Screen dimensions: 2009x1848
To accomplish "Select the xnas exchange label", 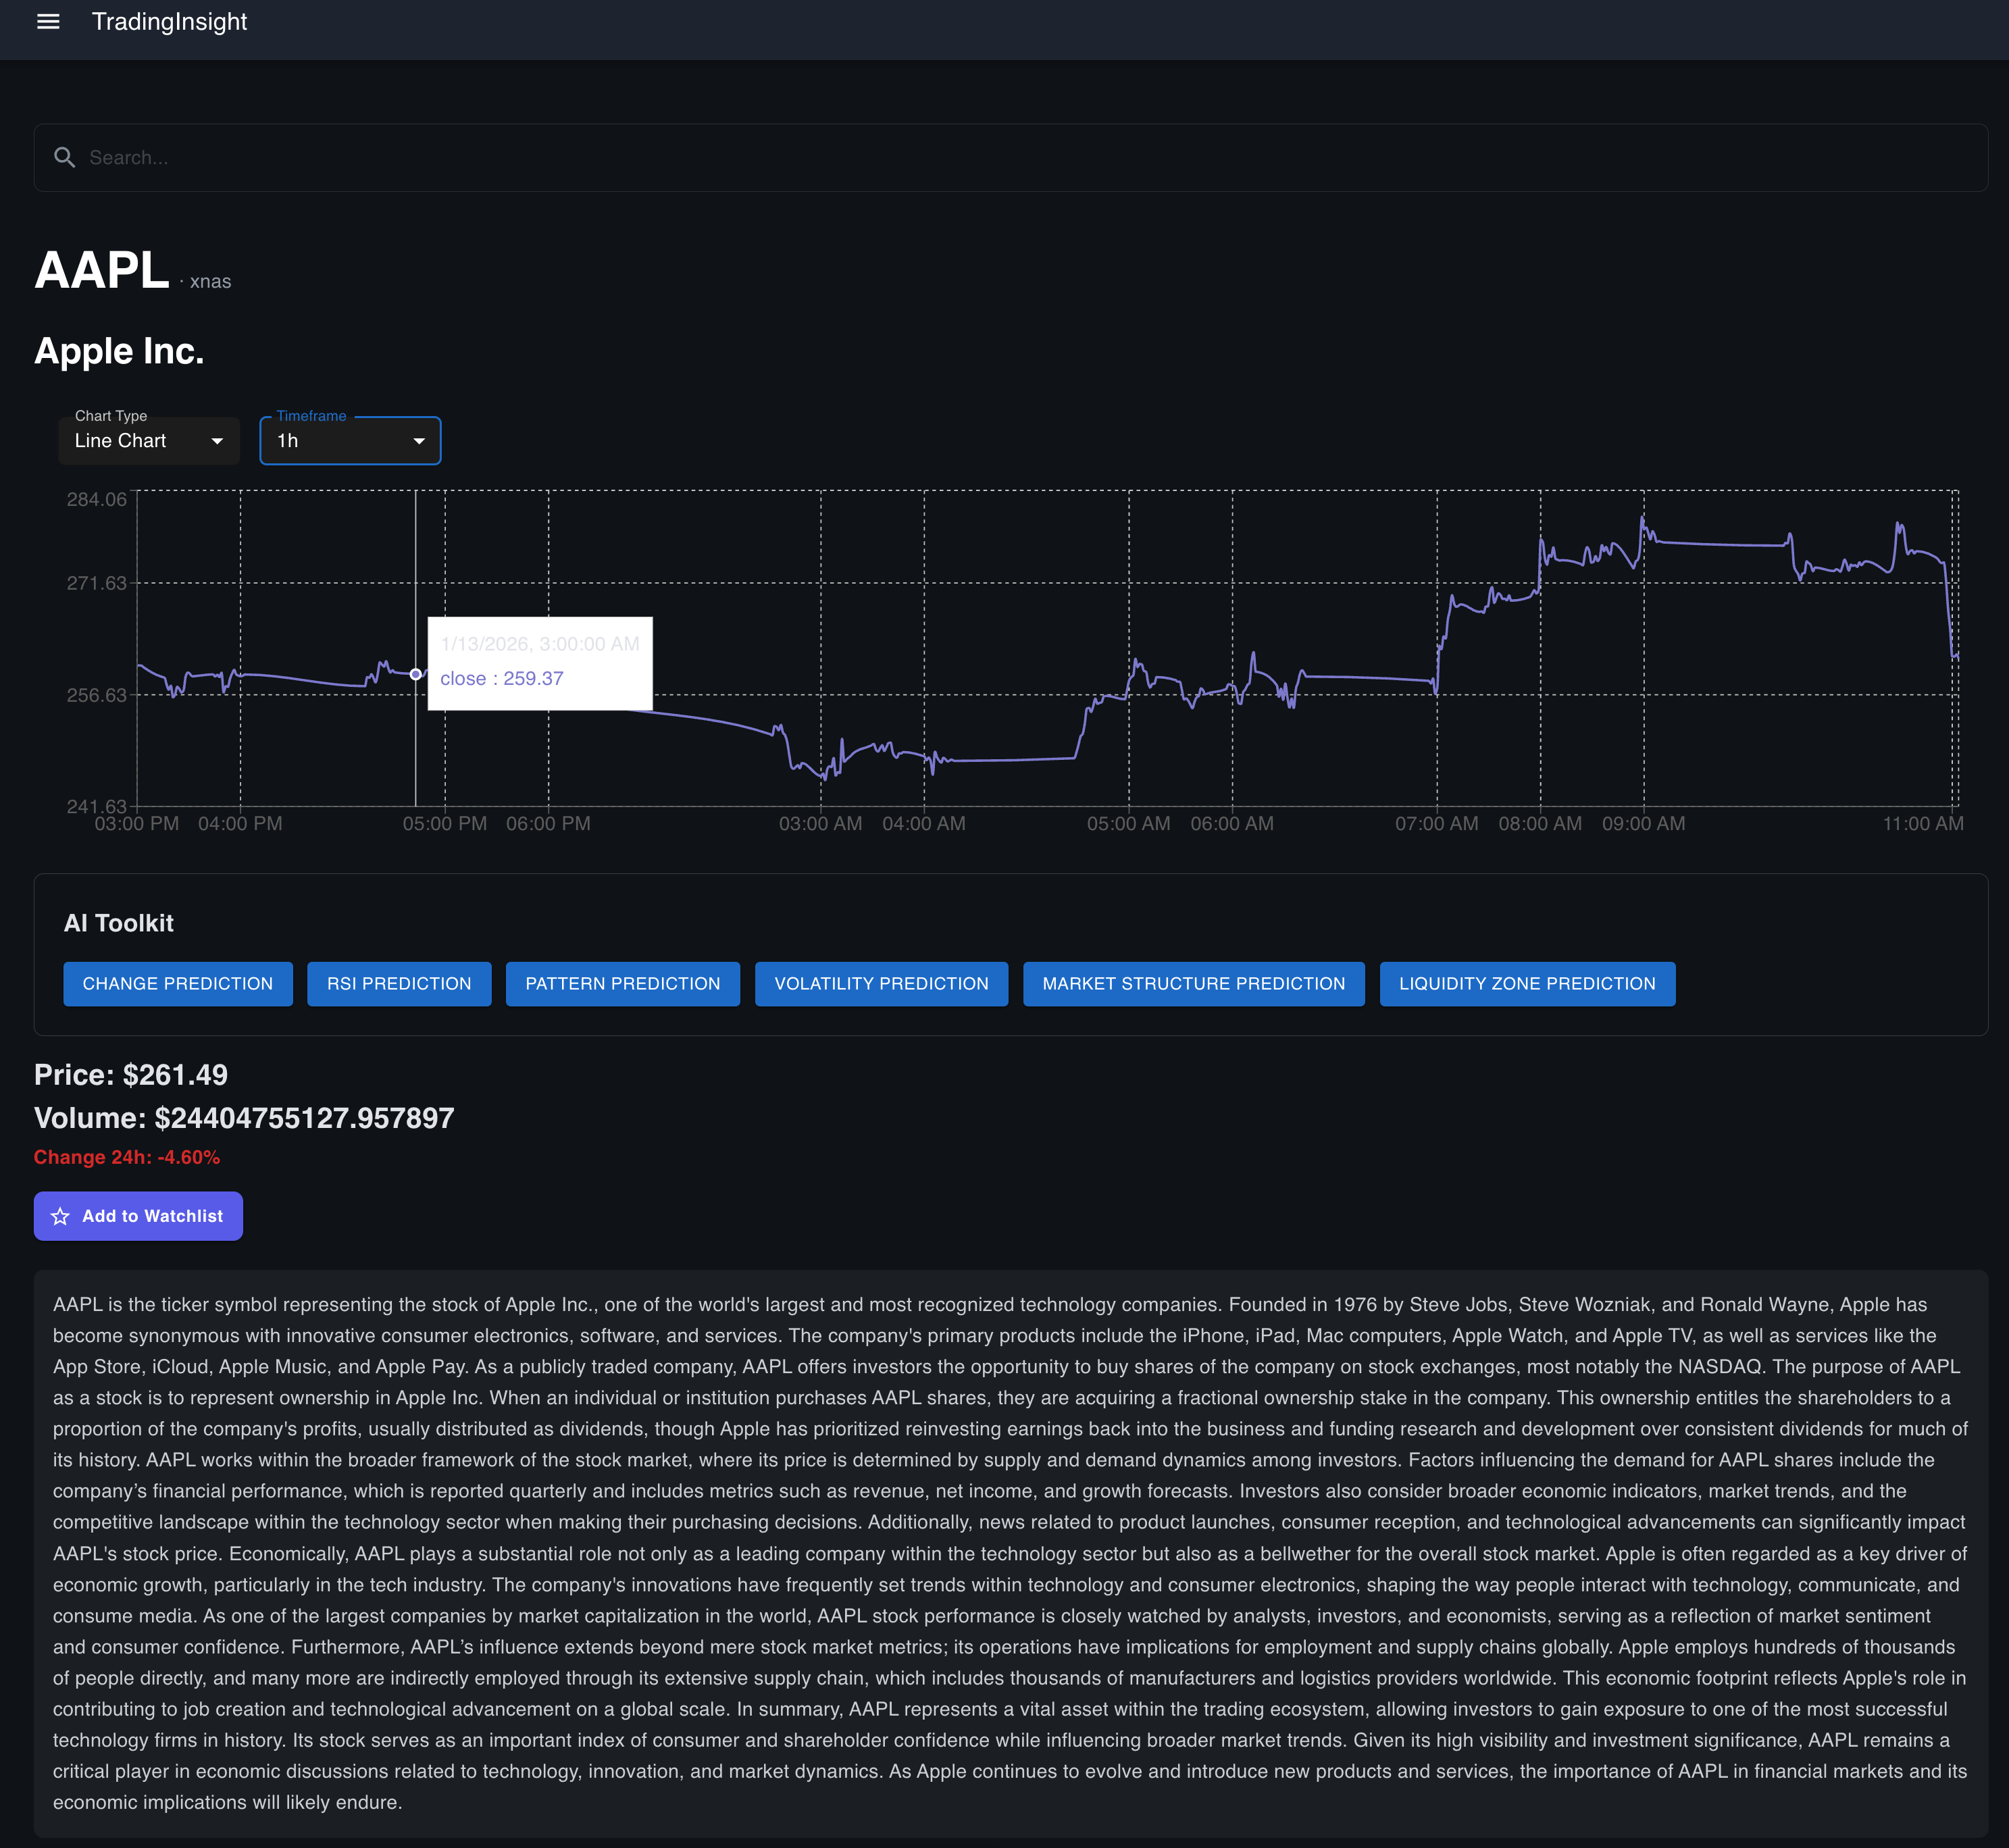I will pos(211,281).
